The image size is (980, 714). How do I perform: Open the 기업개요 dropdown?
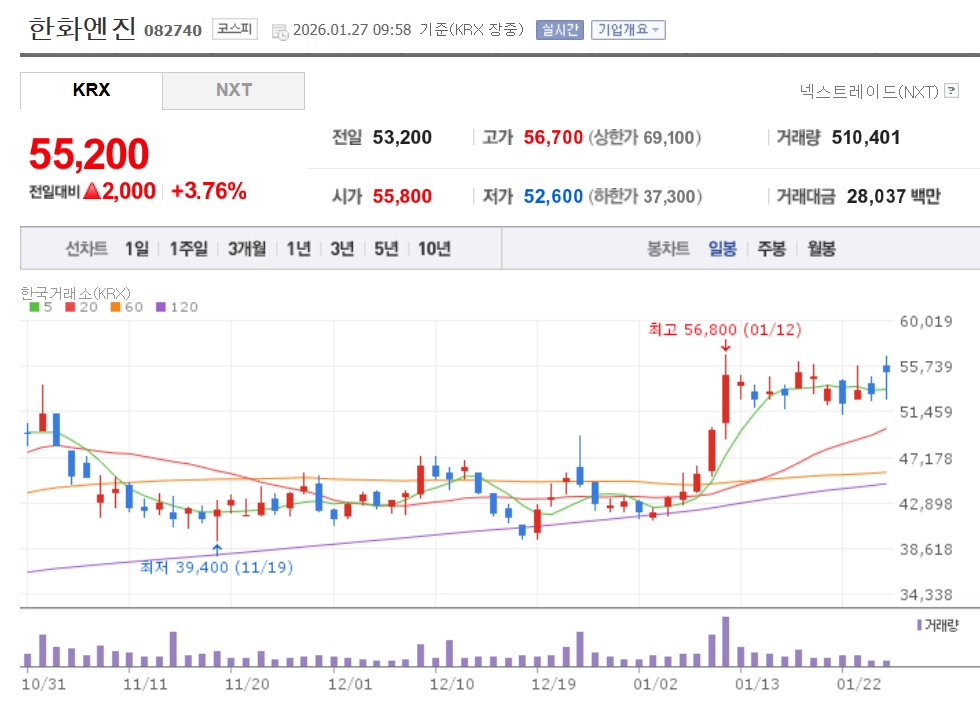click(x=628, y=30)
